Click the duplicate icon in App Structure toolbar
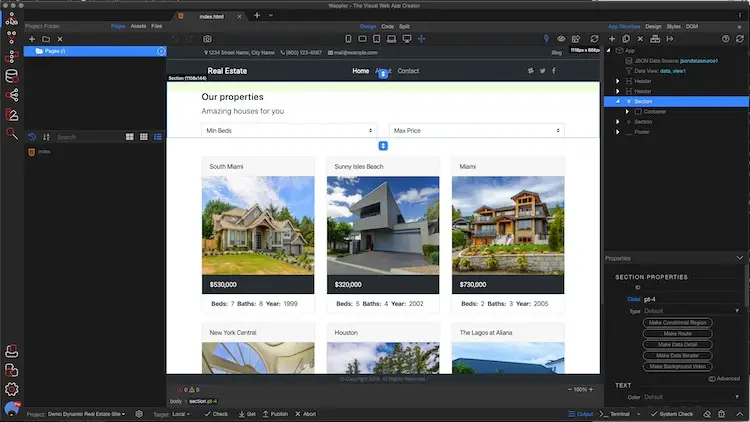750x422 pixels. coord(626,39)
